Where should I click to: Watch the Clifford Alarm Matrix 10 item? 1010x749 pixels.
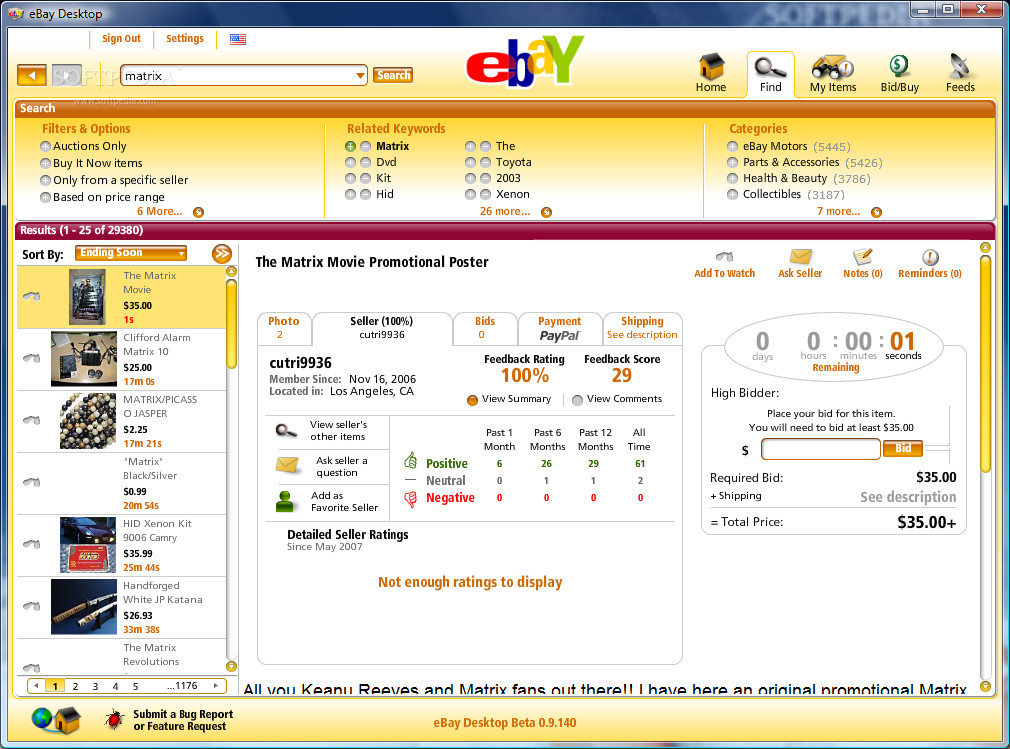tap(32, 358)
